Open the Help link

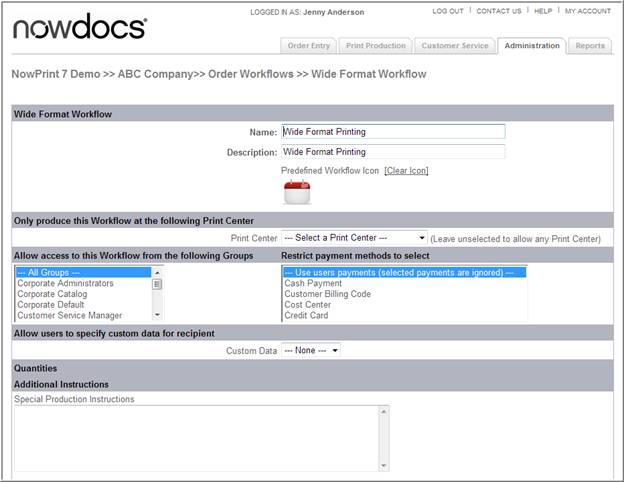coord(543,11)
